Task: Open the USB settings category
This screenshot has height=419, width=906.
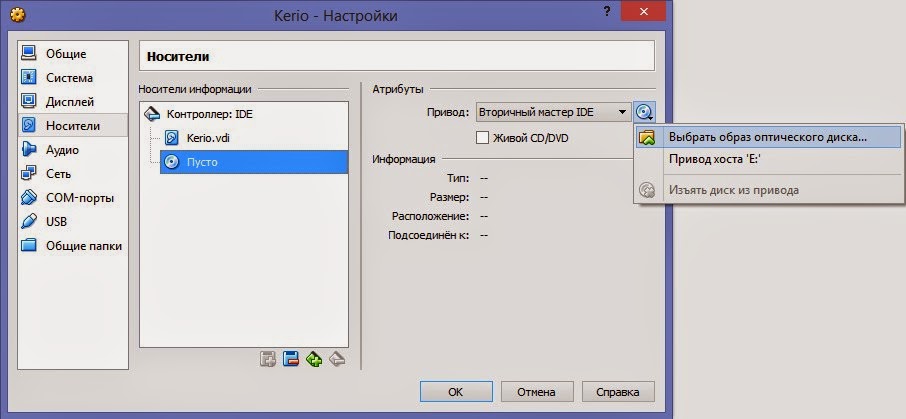Action: click(x=73, y=221)
